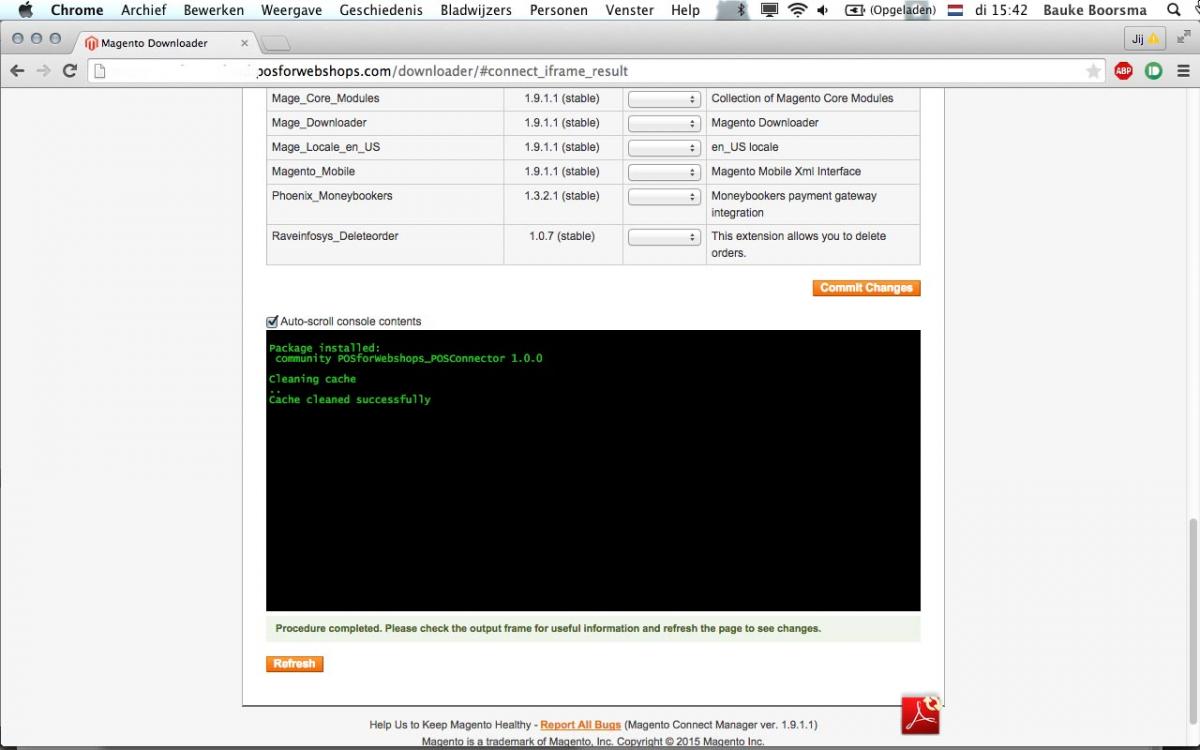Image resolution: width=1200 pixels, height=750 pixels.
Task: Open the Archief menu
Action: tap(144, 10)
